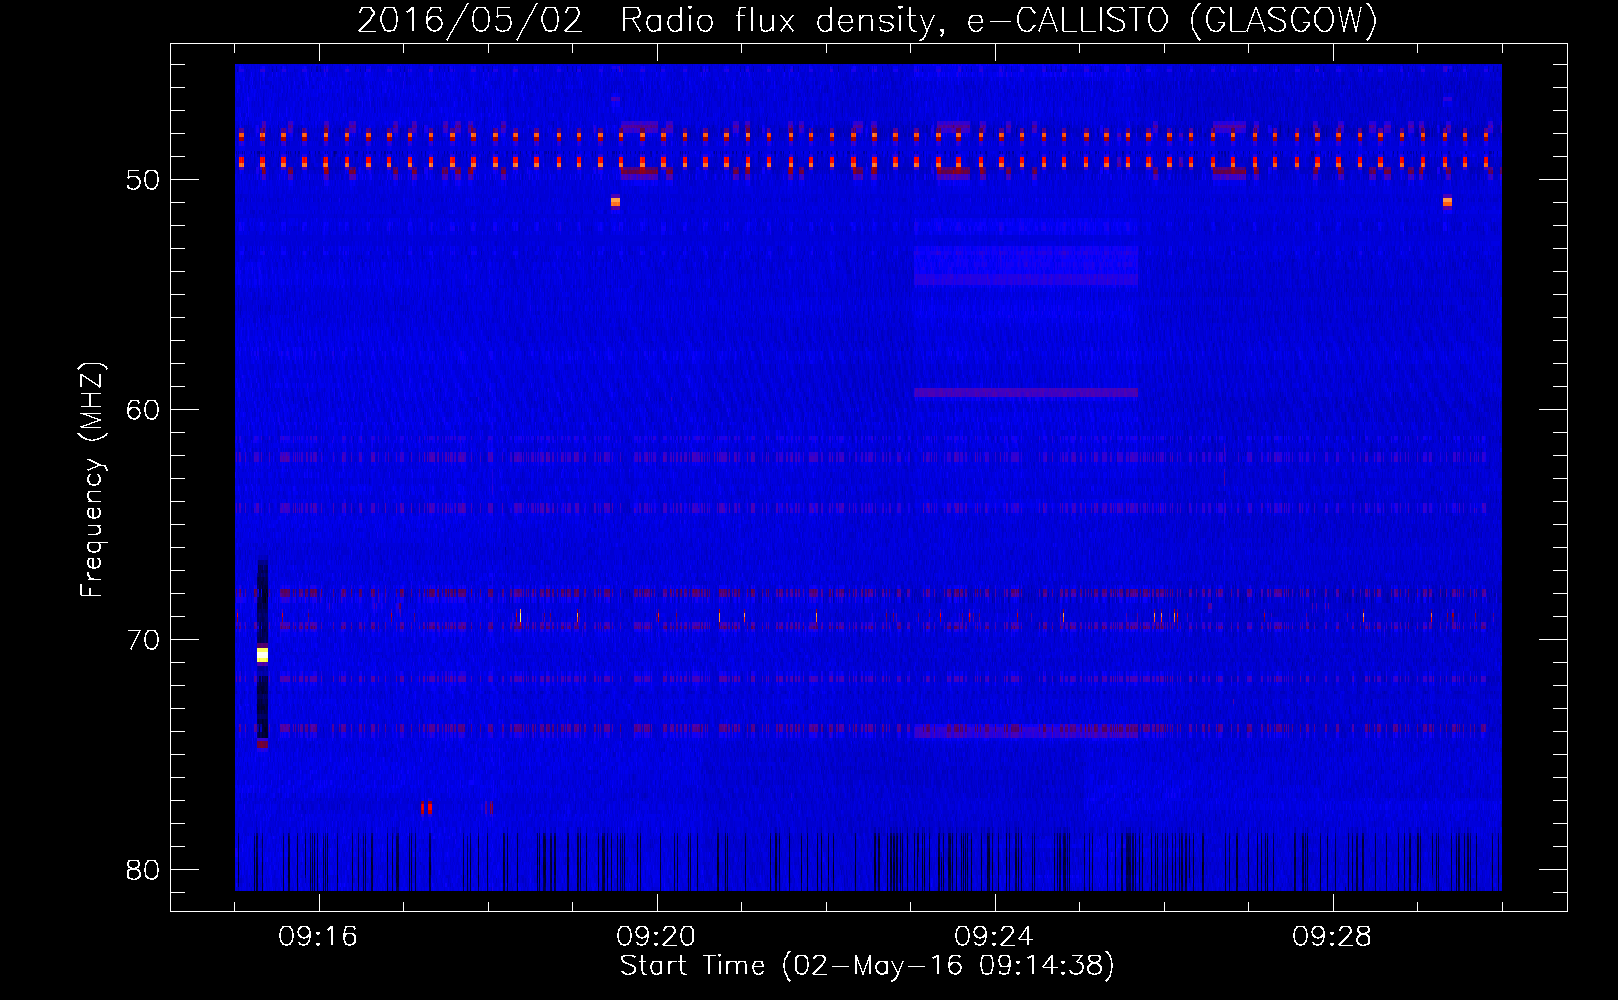Click the time tick label "09:20"

[x=656, y=937]
